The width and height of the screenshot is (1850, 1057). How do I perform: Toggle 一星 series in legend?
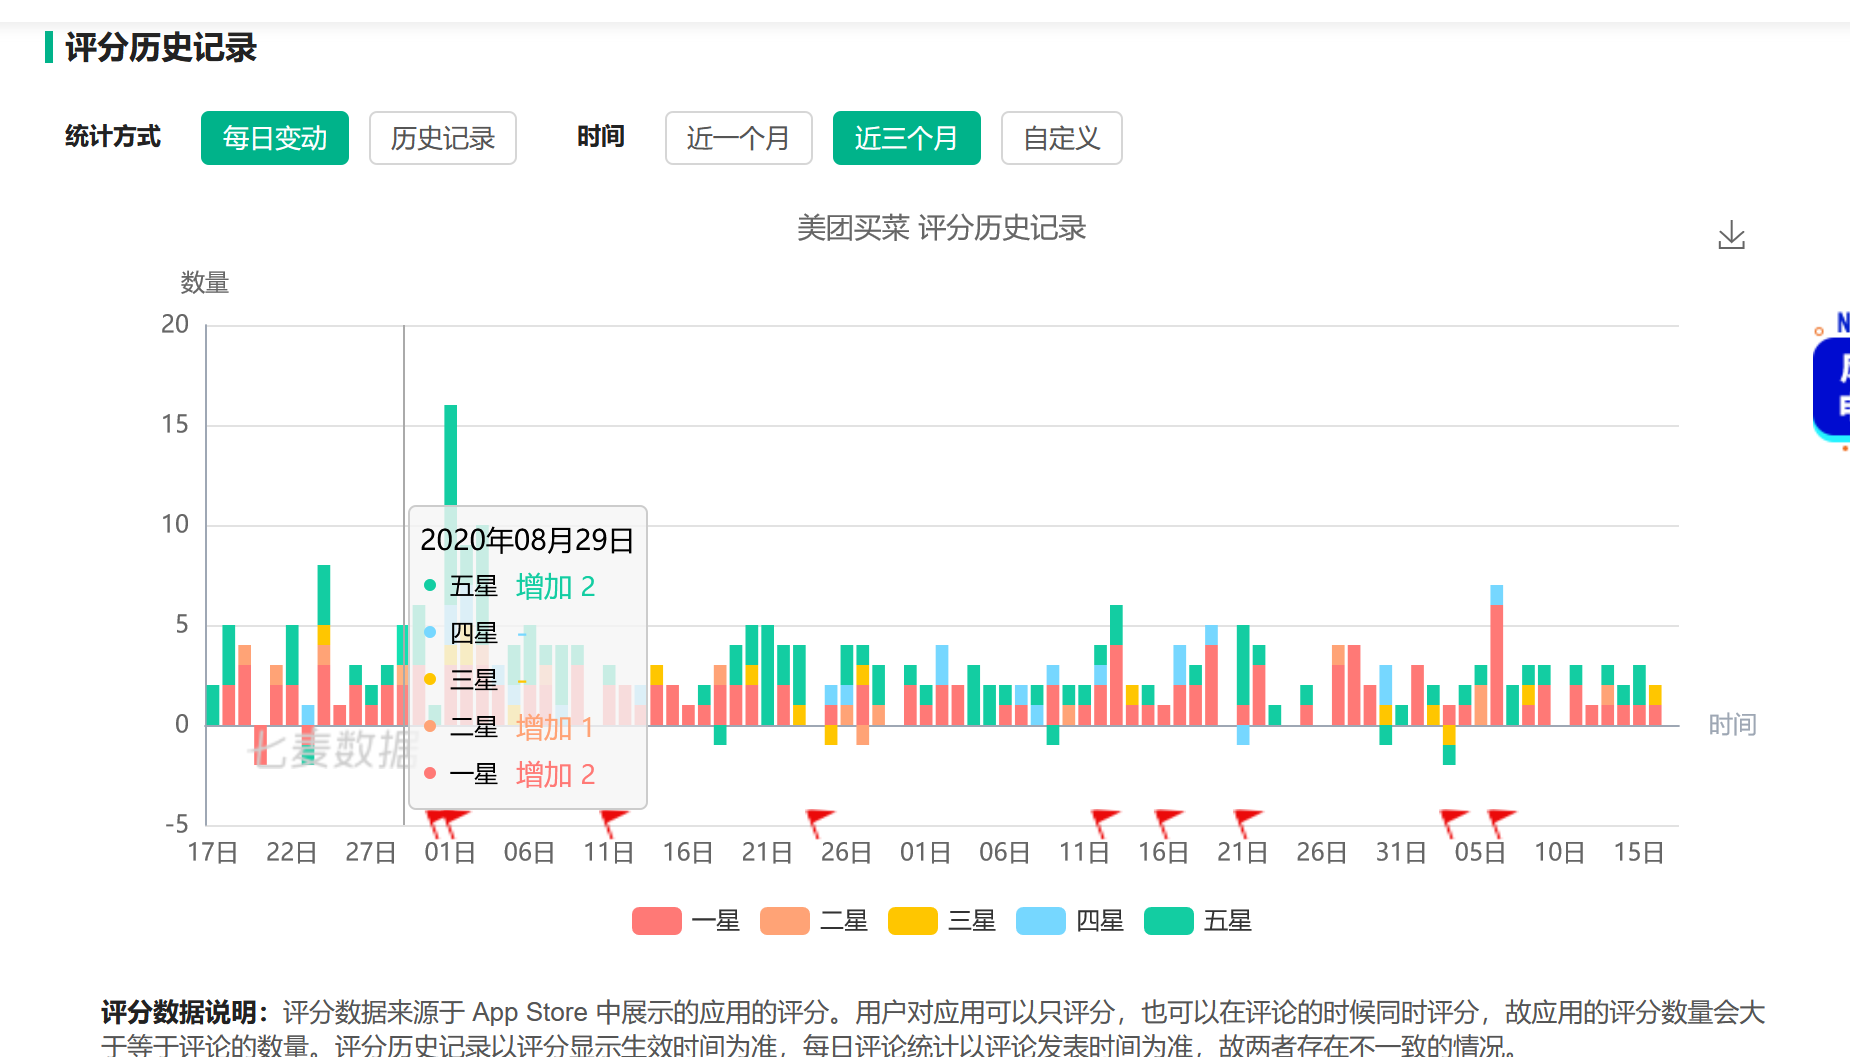click(x=686, y=921)
